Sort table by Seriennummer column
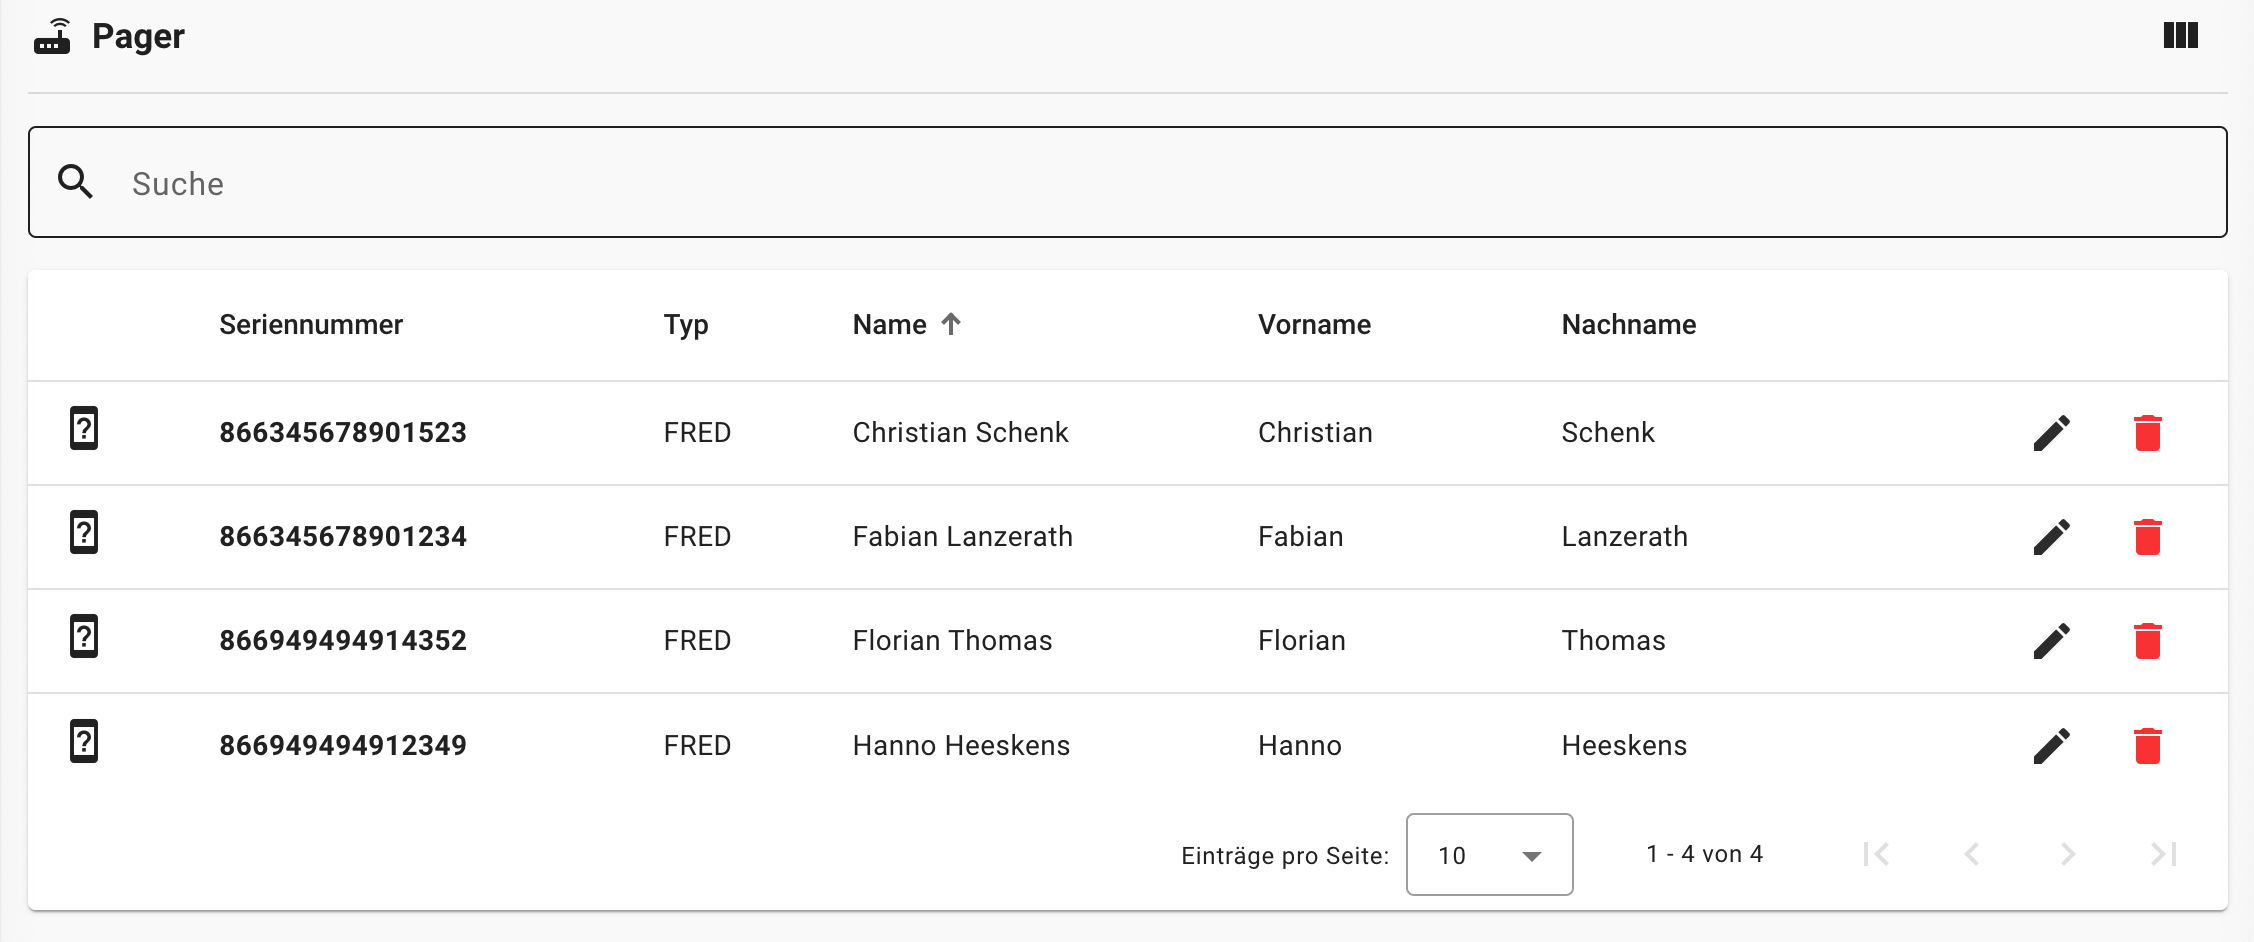 [x=311, y=325]
